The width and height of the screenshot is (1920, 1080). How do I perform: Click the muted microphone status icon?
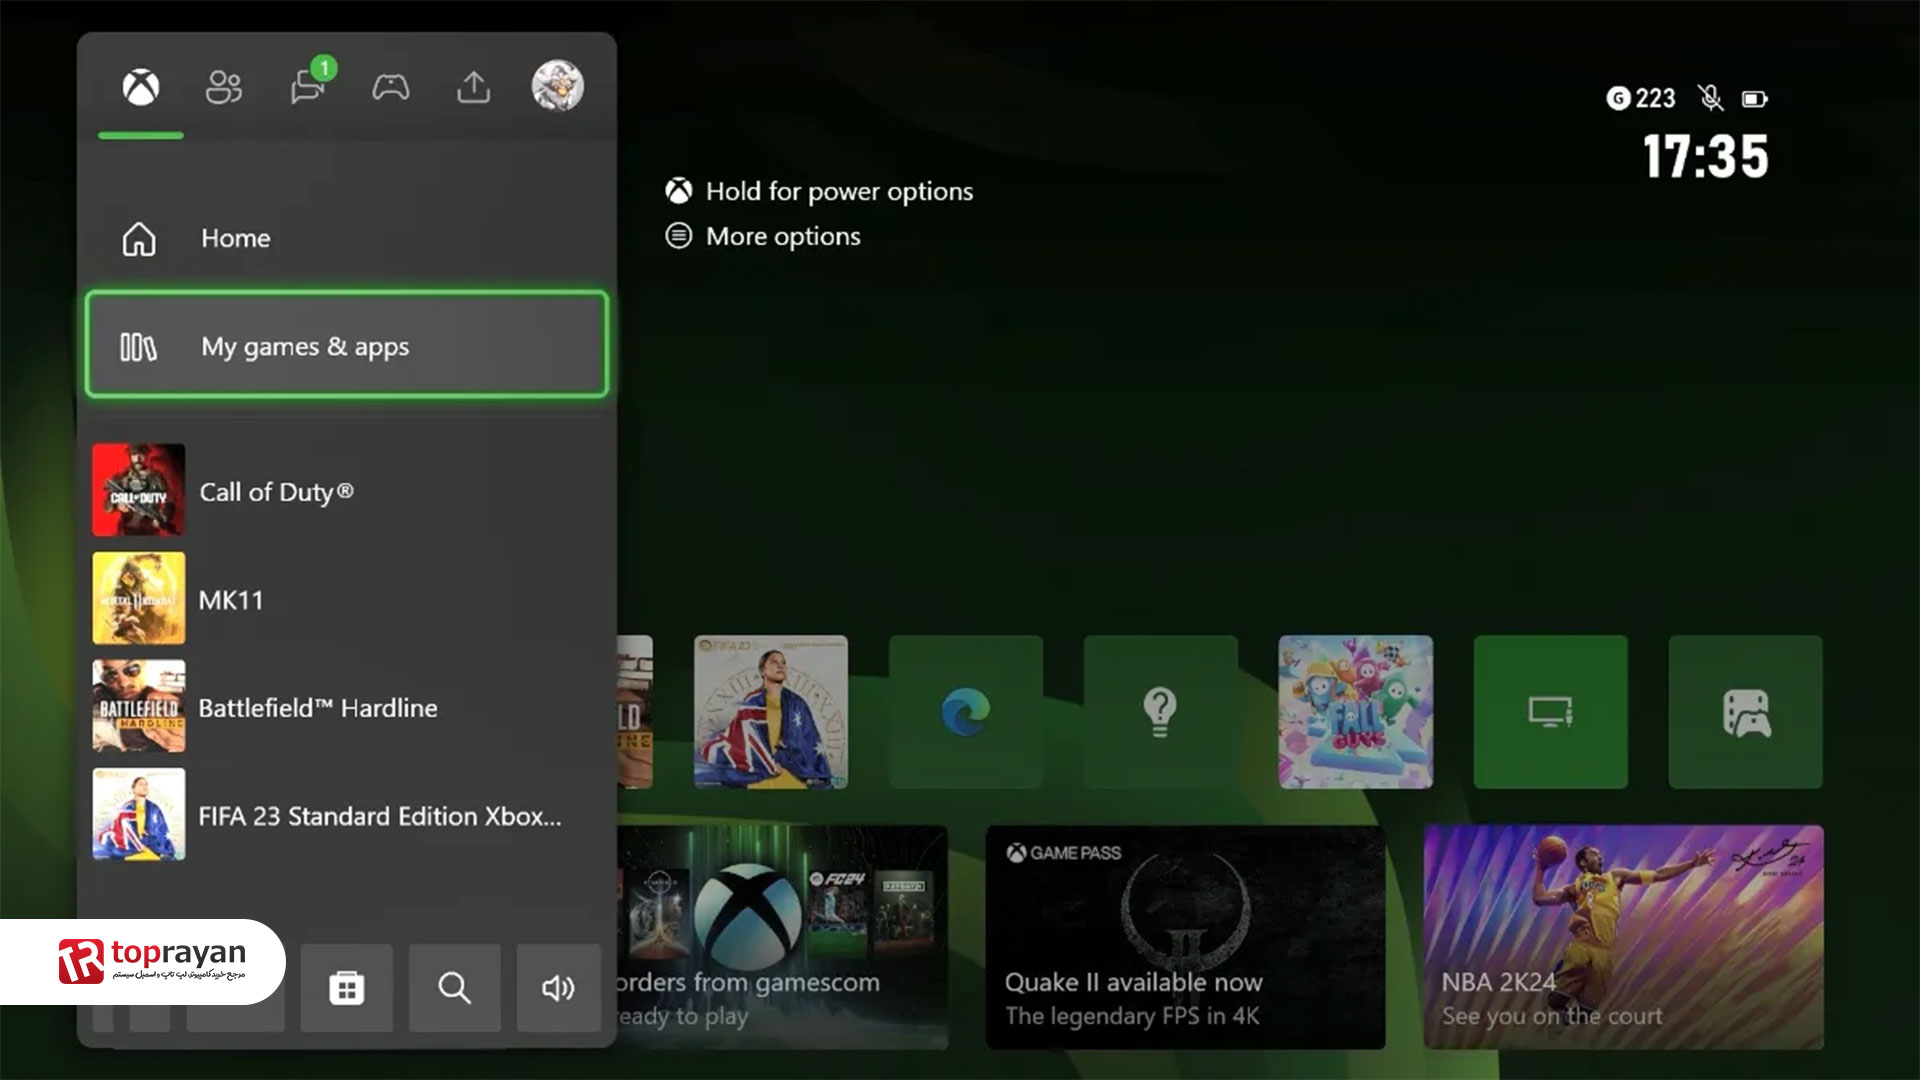pyautogui.click(x=1711, y=98)
